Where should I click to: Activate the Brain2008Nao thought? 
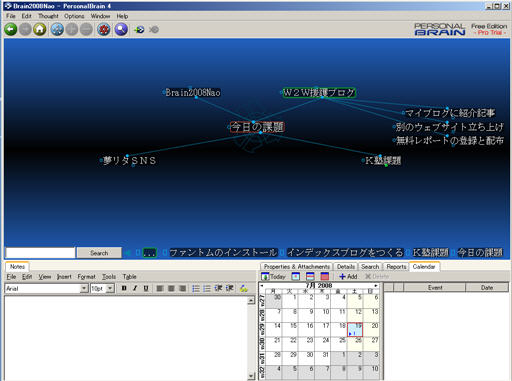(x=193, y=93)
